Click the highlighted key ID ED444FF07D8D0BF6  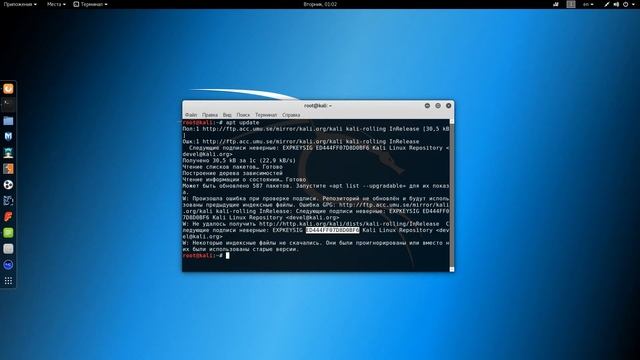pyautogui.click(x=332, y=230)
